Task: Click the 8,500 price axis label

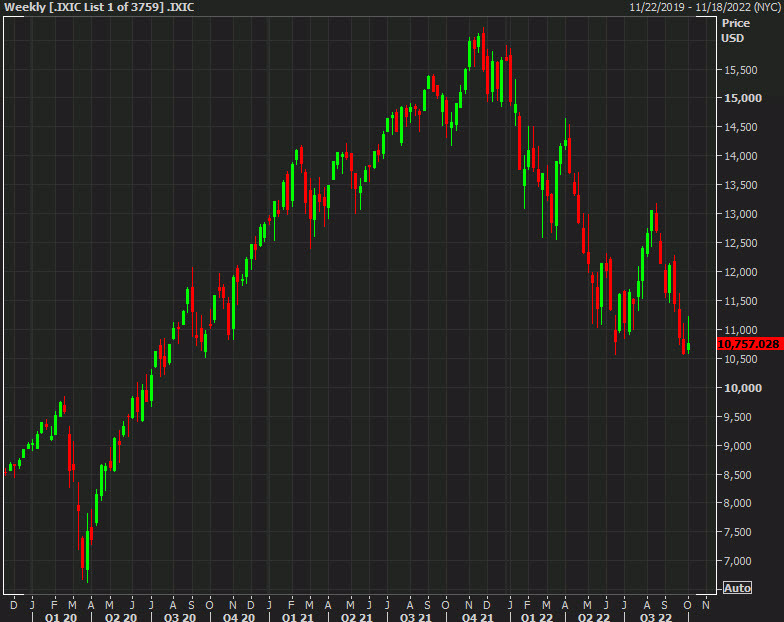Action: 738,475
